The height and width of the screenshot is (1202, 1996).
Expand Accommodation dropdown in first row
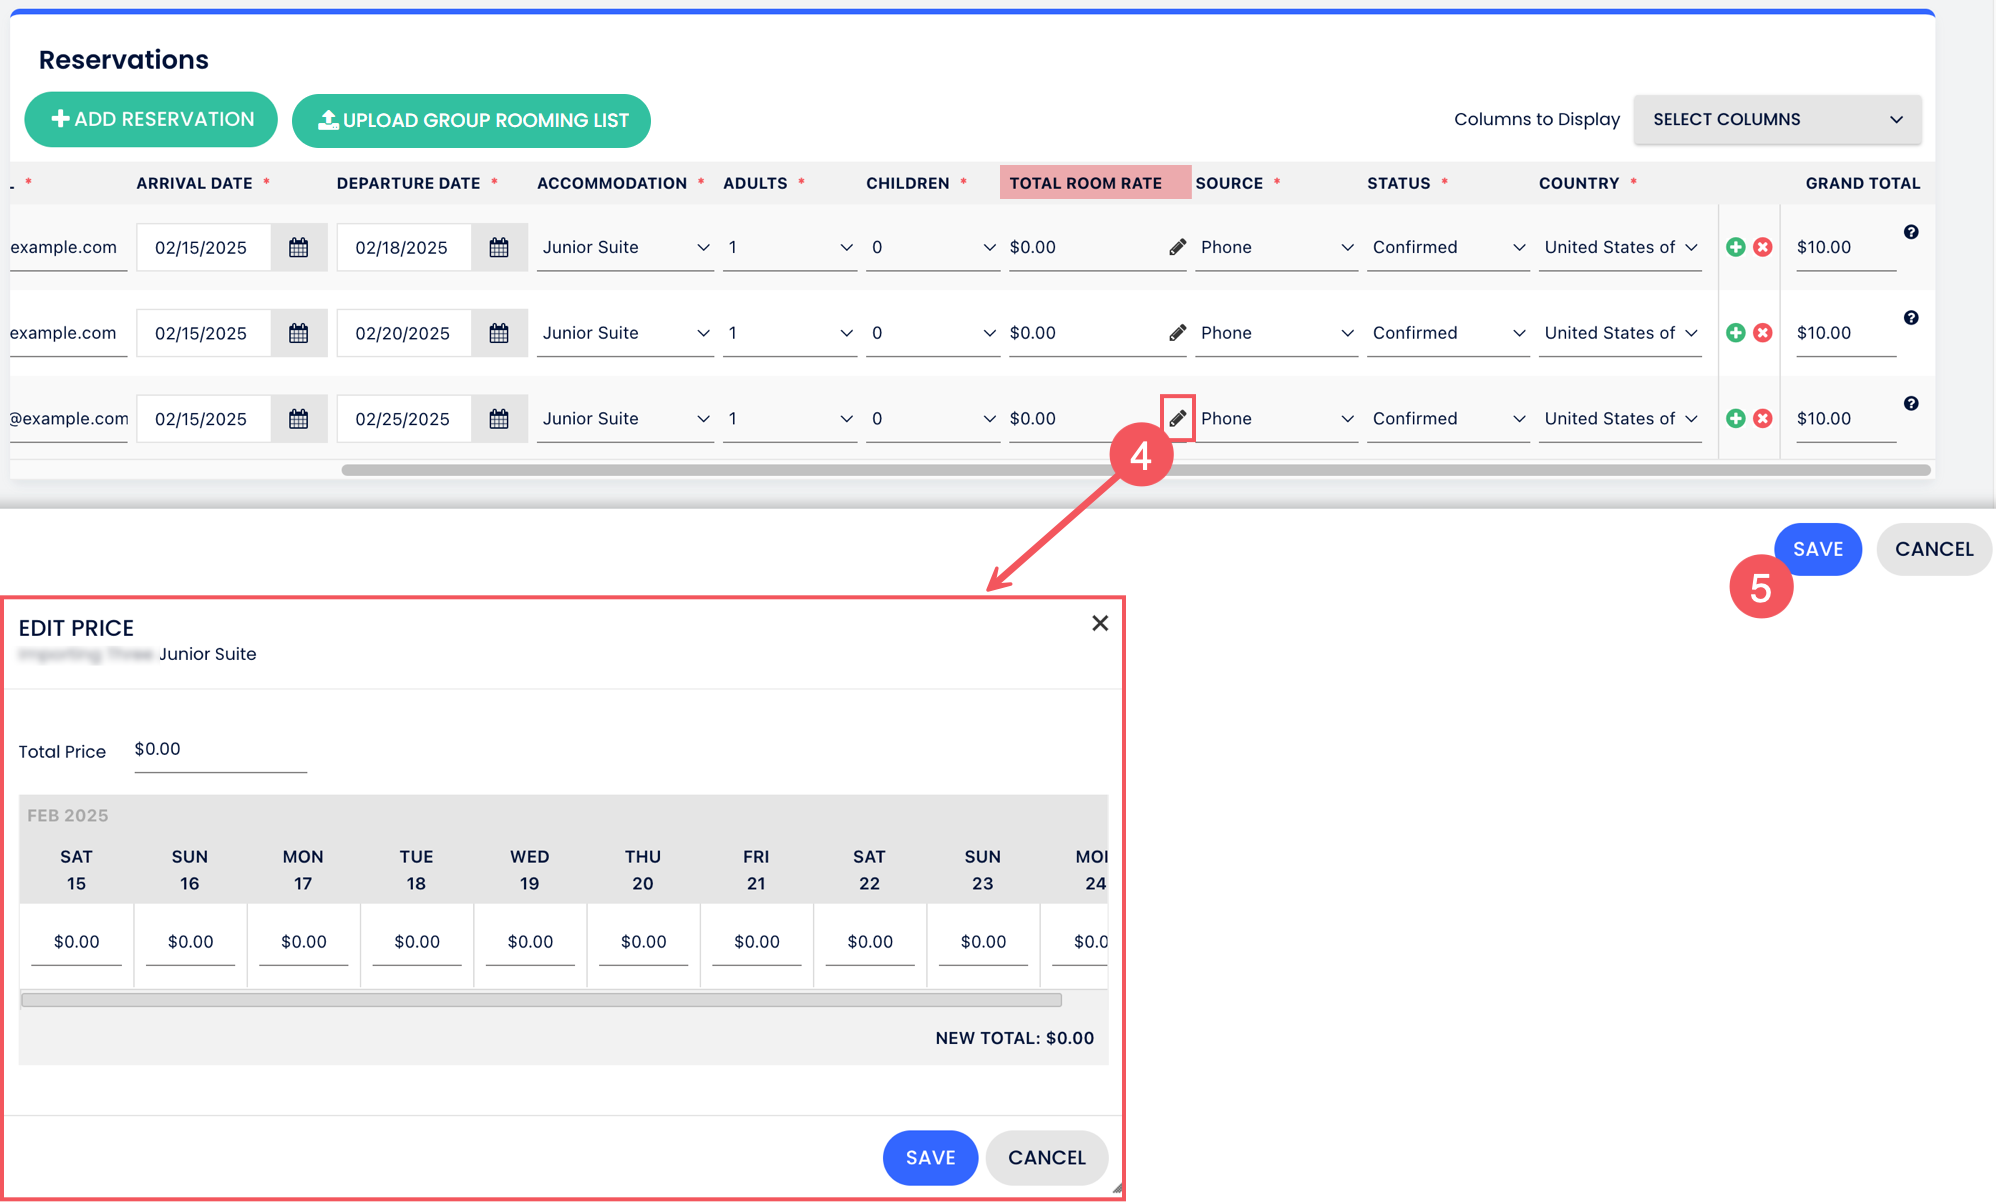click(x=624, y=247)
